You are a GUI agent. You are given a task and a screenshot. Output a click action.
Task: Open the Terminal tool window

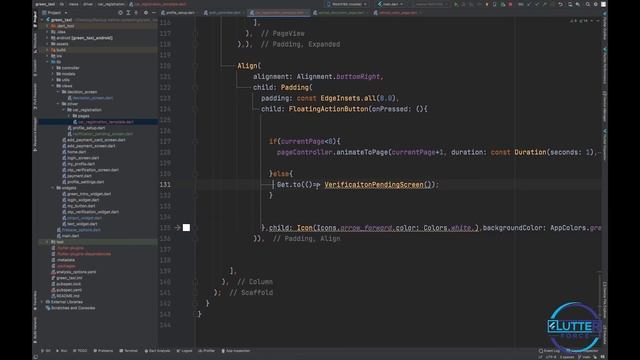coord(129,351)
